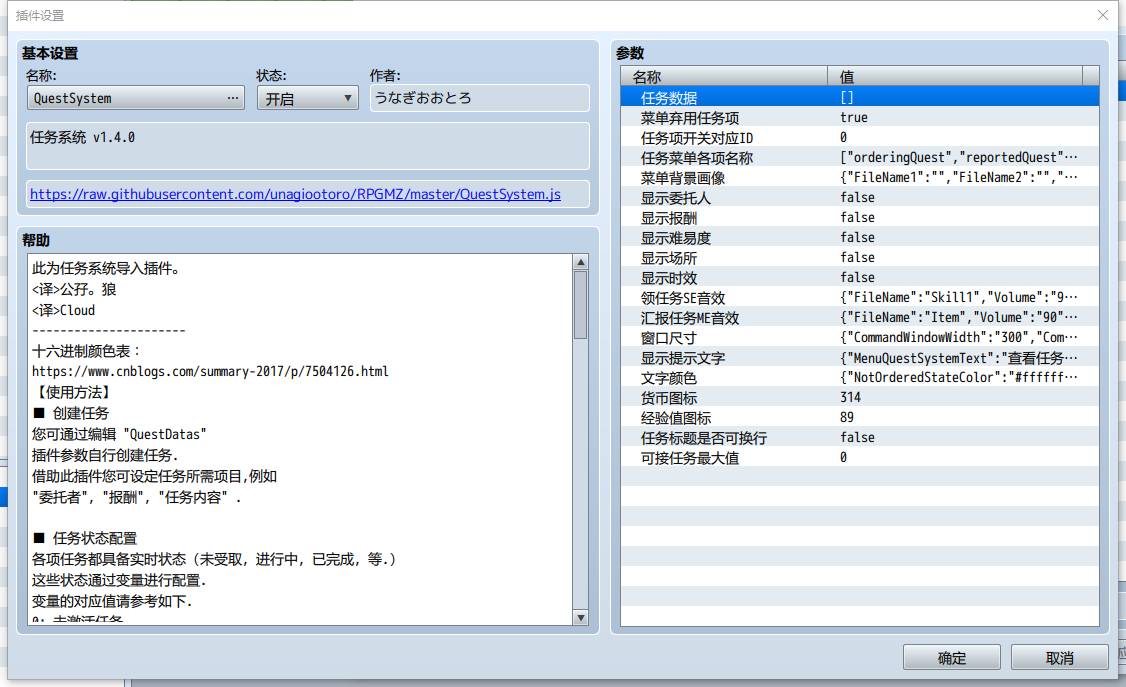The image size is (1126, 687).
Task: Click the value 314 for 货币图标
Action: [x=850, y=397]
